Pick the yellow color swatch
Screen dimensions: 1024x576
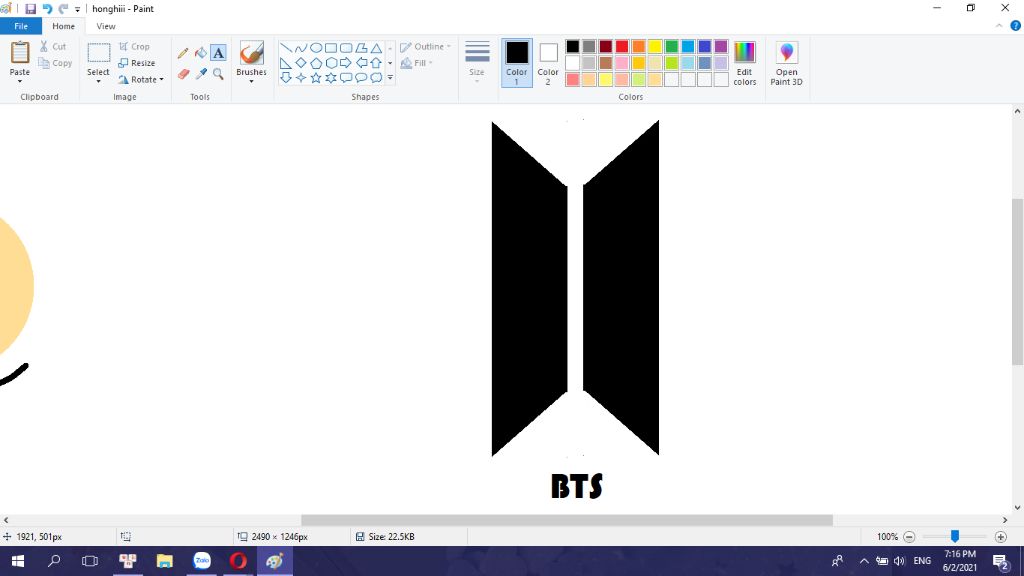click(x=655, y=46)
